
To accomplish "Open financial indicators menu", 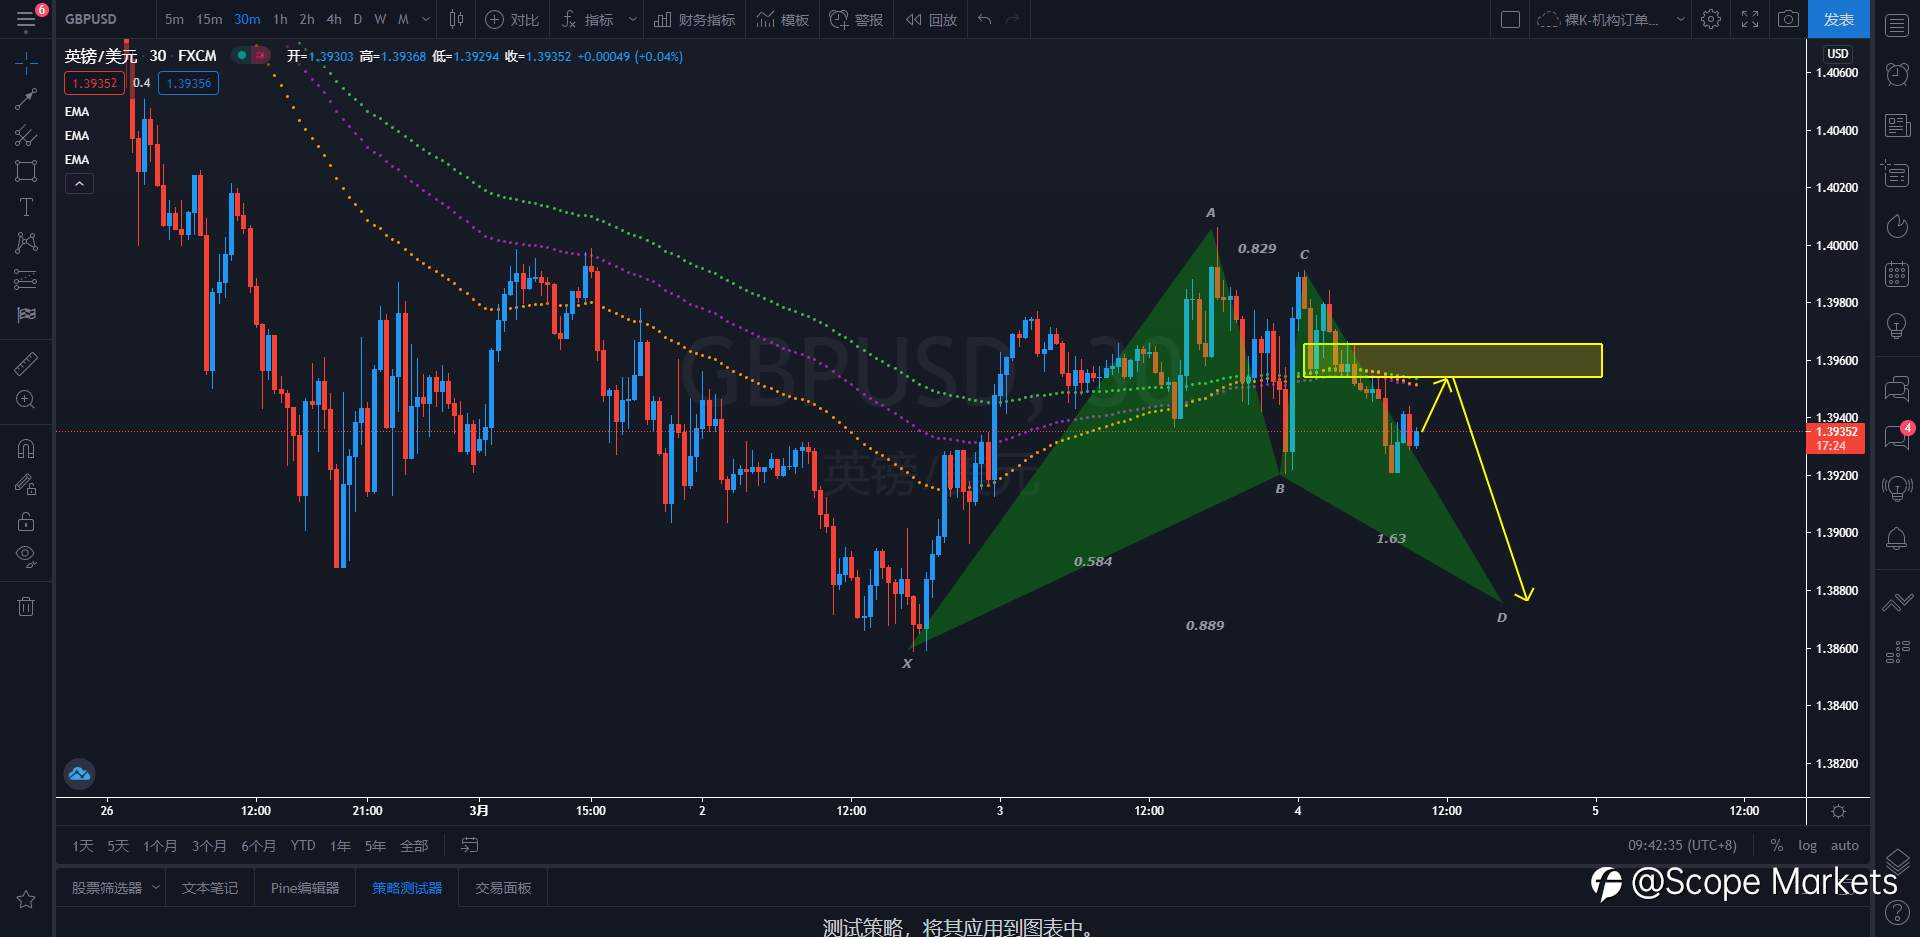I will pos(694,19).
